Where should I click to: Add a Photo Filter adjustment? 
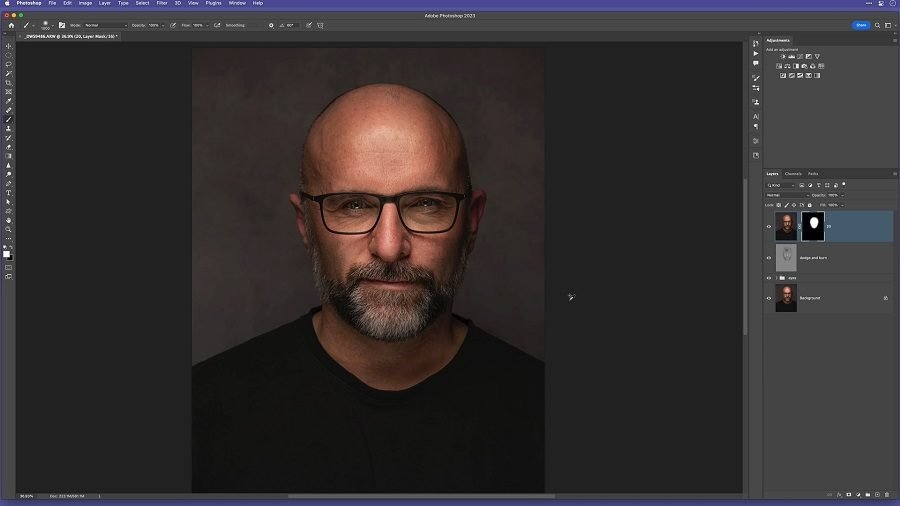804,66
